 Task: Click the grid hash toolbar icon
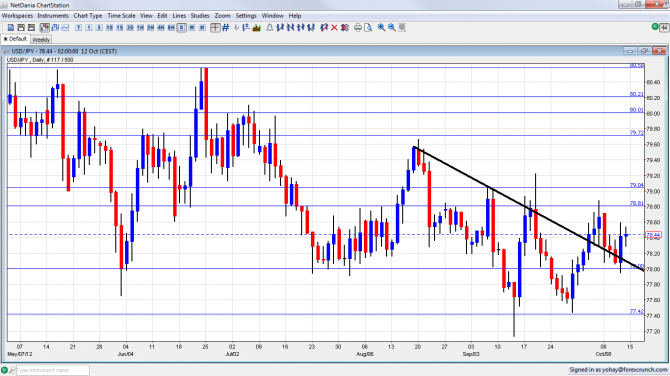point(226,27)
